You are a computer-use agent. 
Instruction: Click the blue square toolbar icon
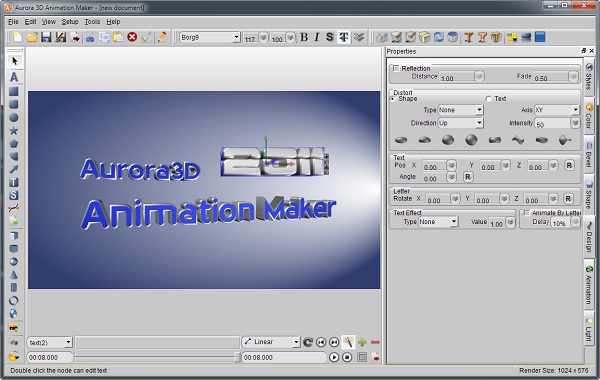pos(540,37)
